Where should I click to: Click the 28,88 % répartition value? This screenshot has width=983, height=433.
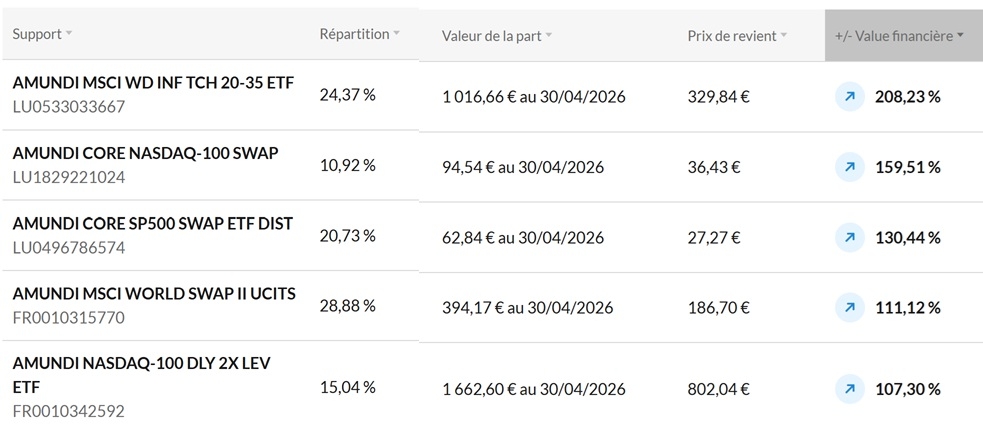pyautogui.click(x=347, y=305)
